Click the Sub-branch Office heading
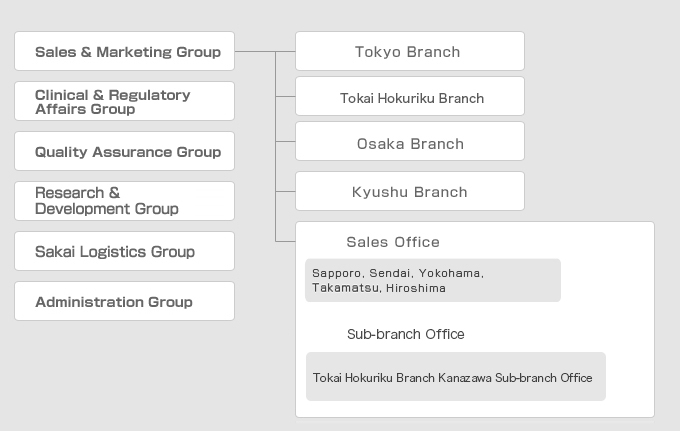The height and width of the screenshot is (431, 680). click(x=405, y=334)
